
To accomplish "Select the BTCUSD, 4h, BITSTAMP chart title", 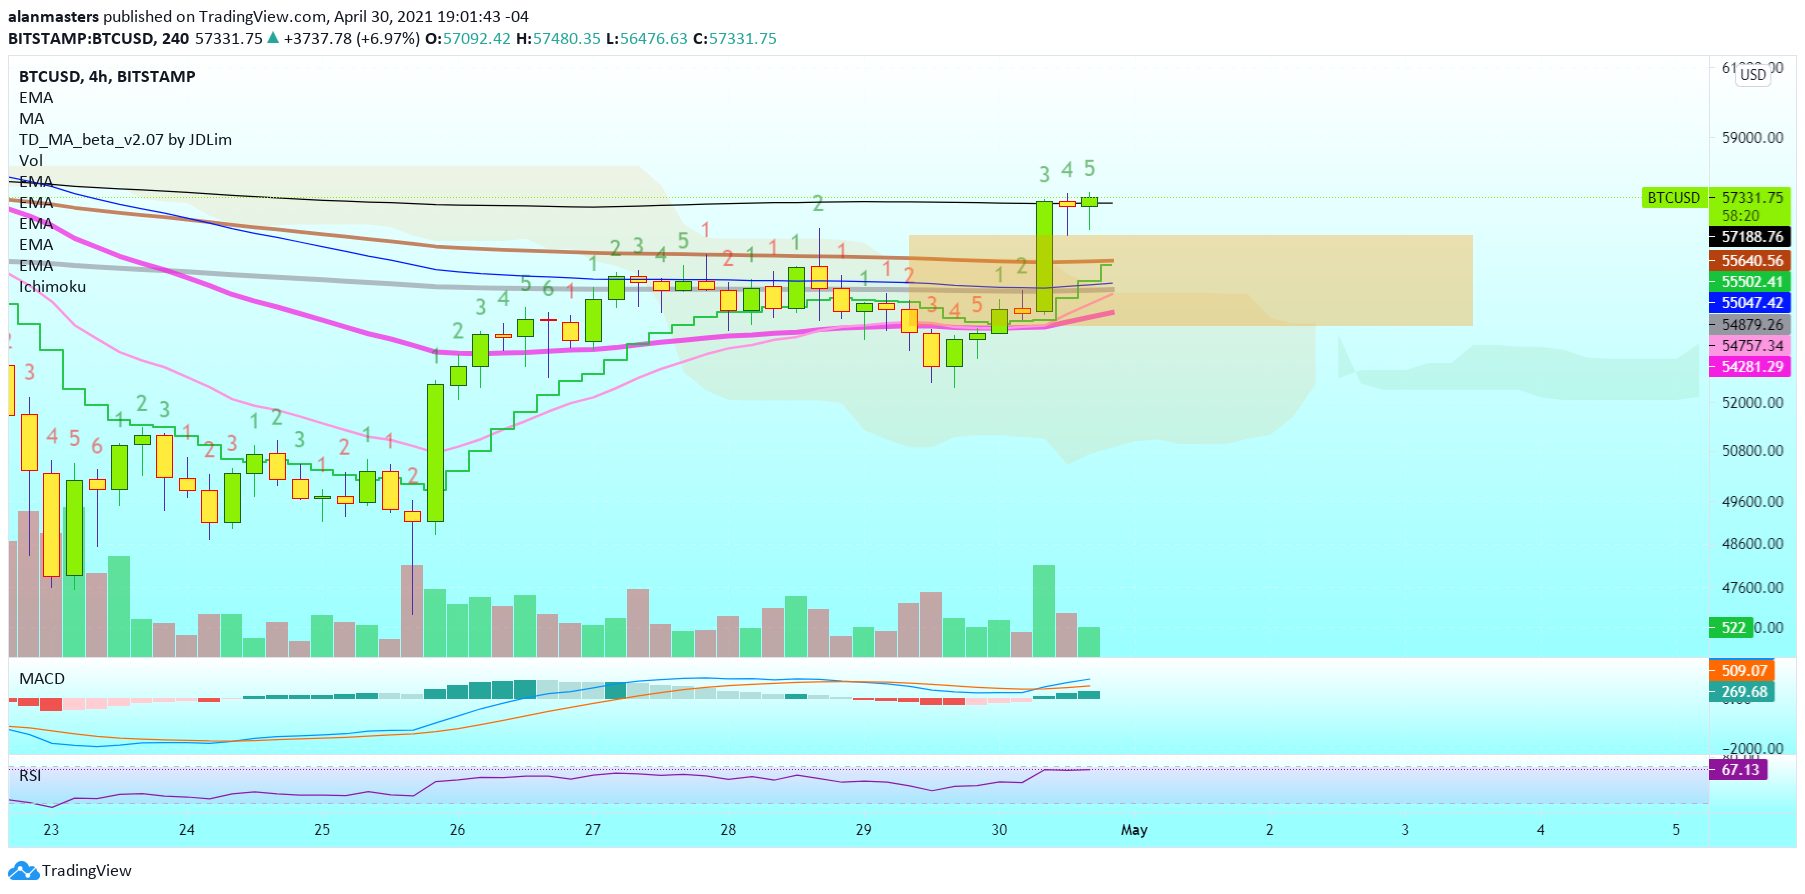I will 107,76.
